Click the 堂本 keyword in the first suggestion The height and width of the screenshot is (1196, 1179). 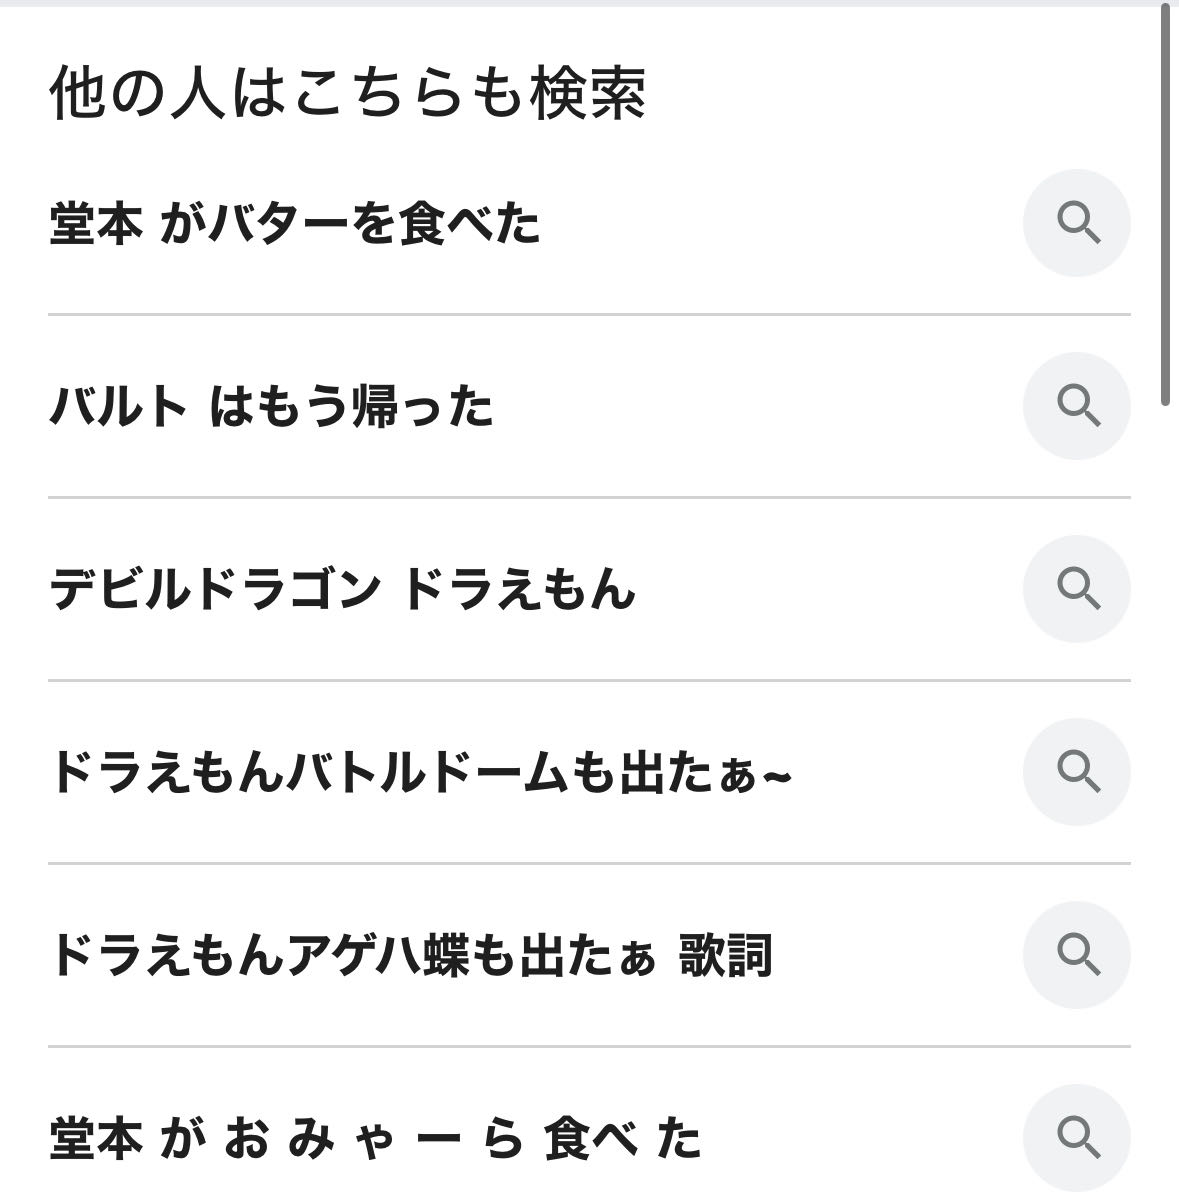point(95,224)
